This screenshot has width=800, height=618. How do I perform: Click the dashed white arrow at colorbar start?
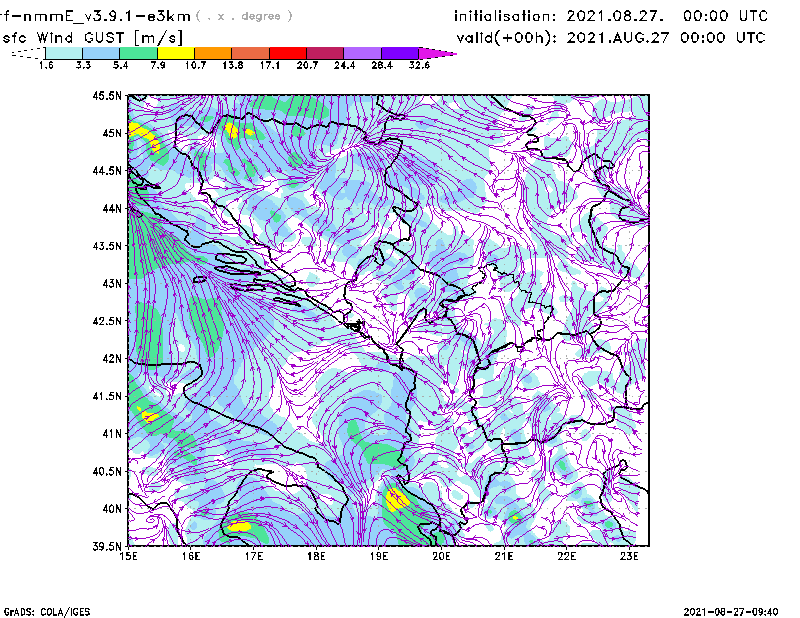(x=28, y=53)
